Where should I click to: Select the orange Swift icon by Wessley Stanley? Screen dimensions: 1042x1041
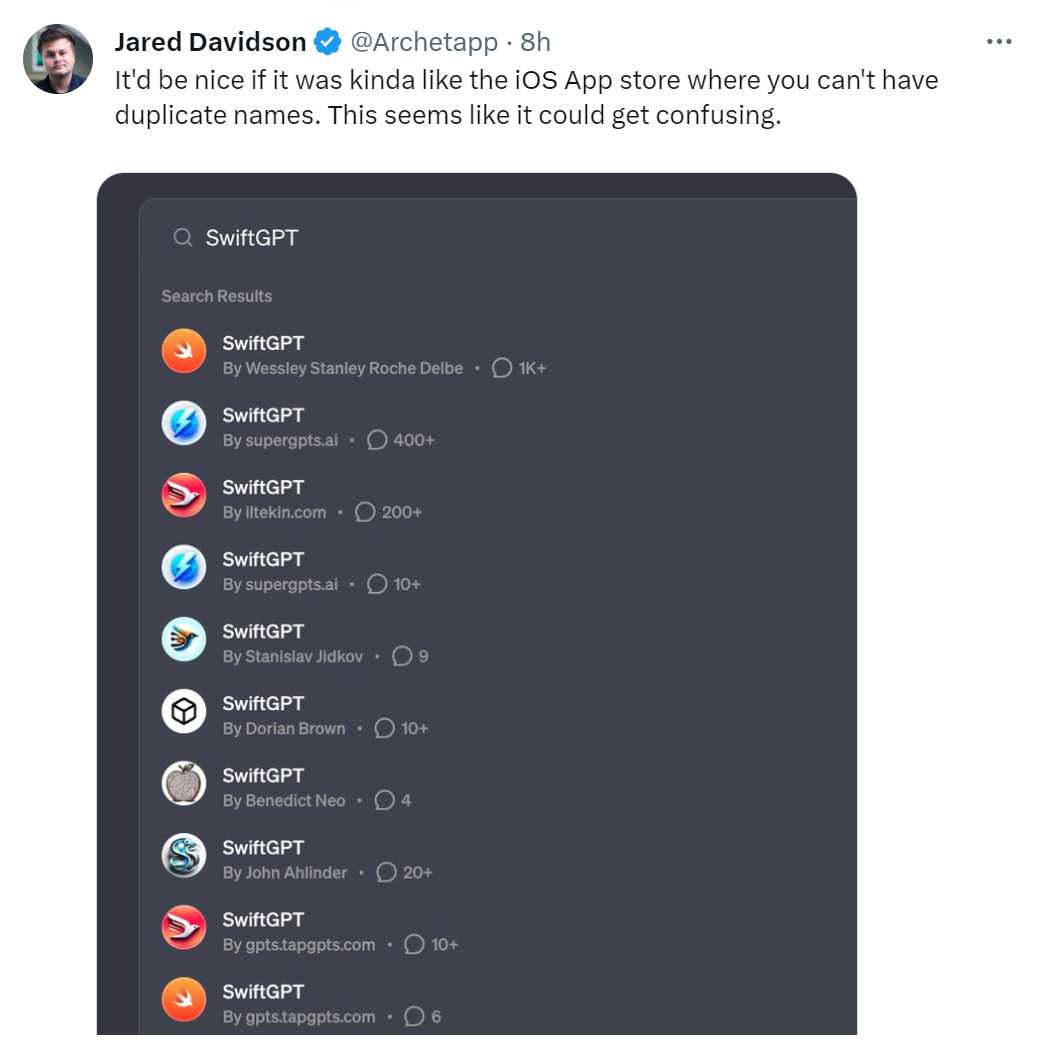pyautogui.click(x=184, y=352)
